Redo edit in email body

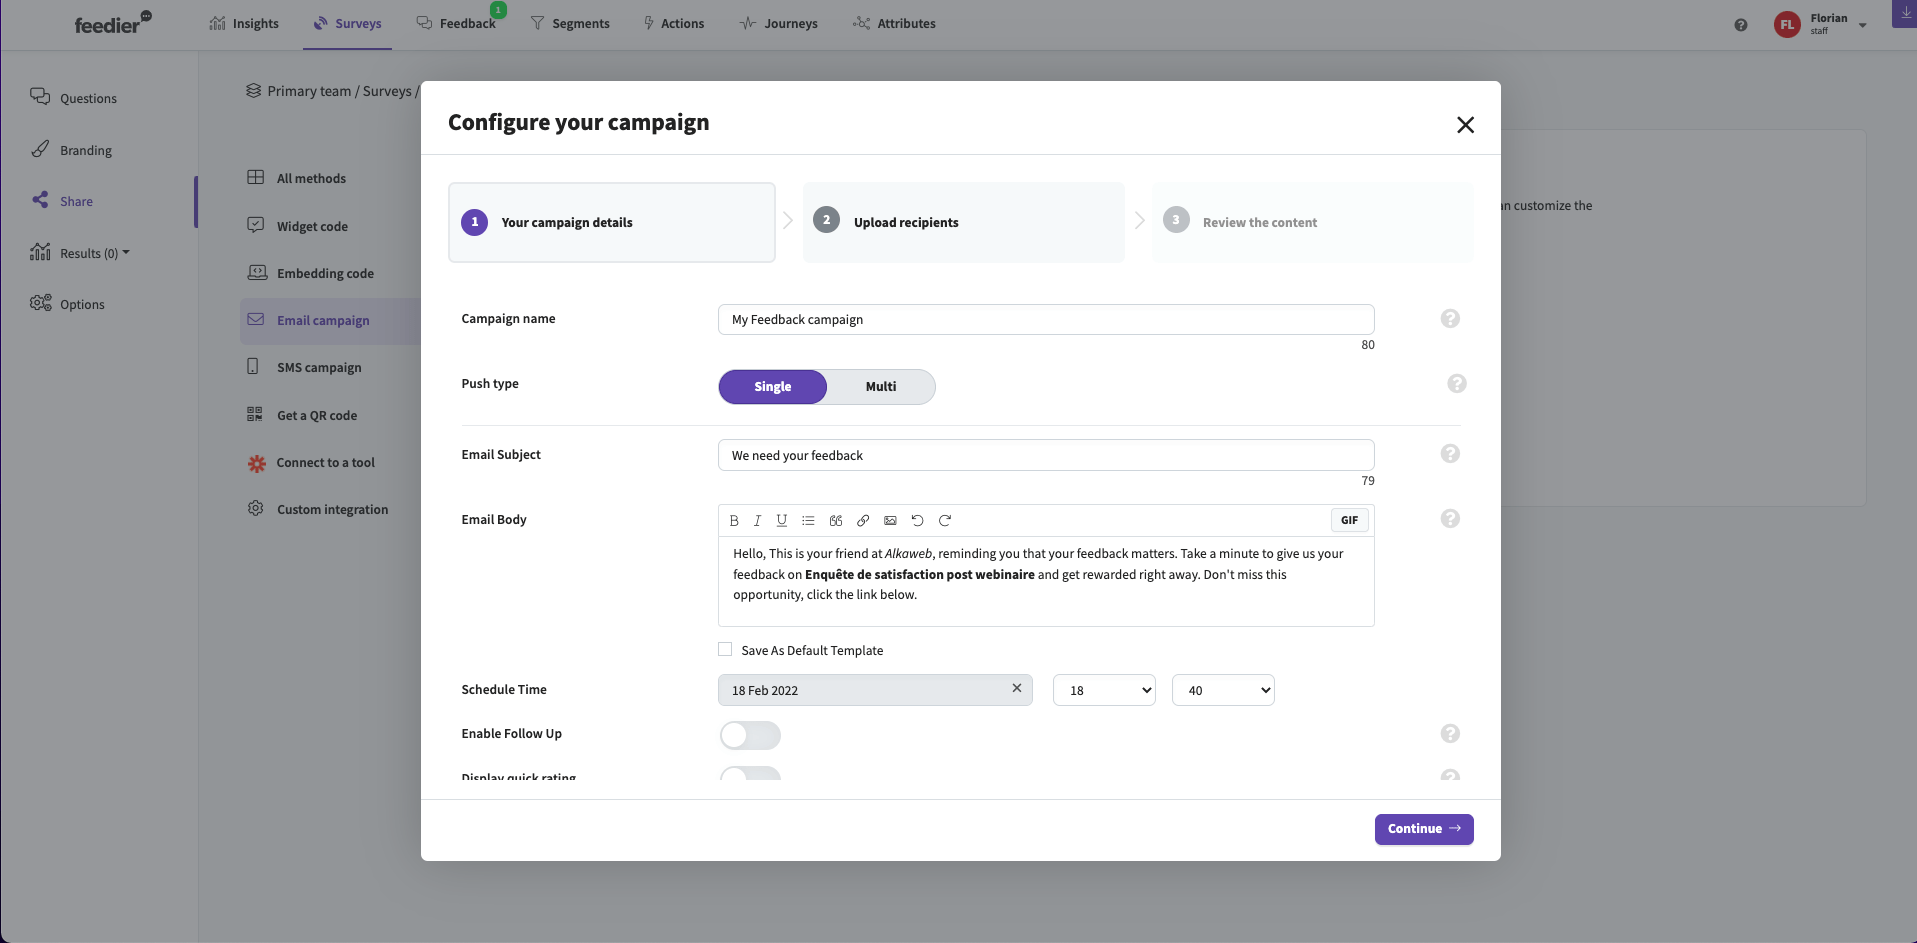click(x=945, y=520)
